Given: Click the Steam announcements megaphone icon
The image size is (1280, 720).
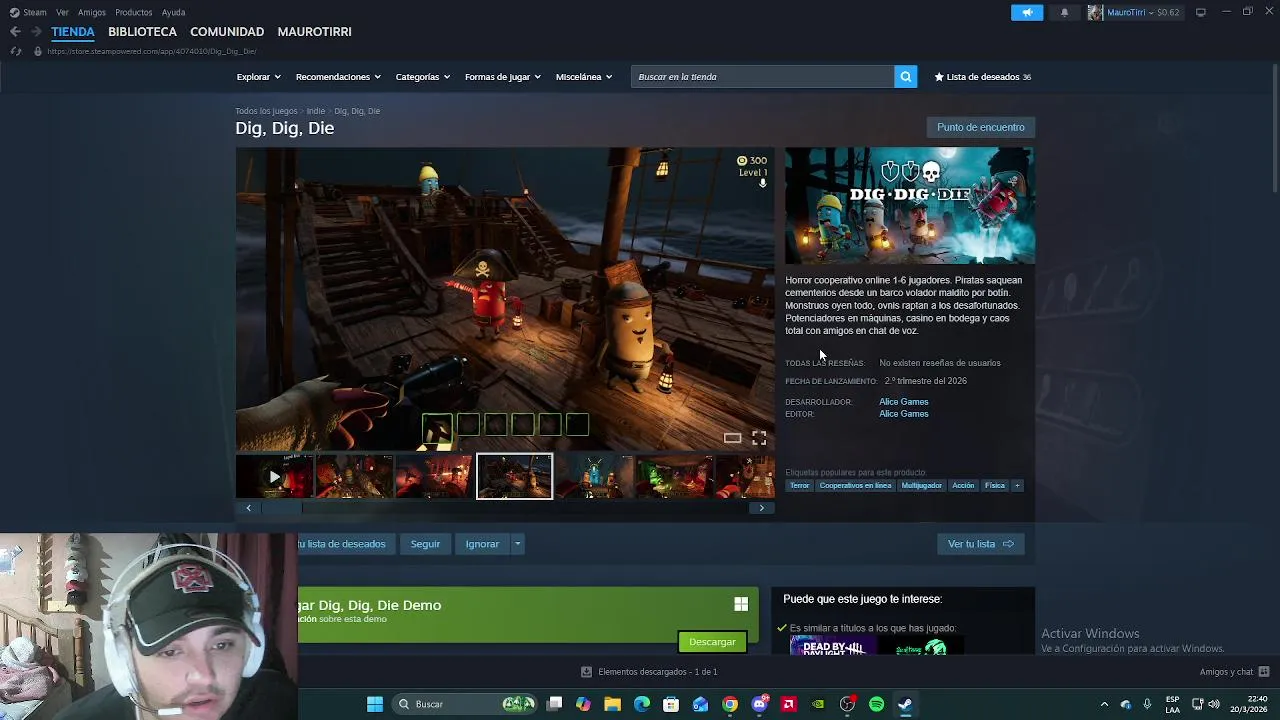Looking at the screenshot, I should tap(1027, 12).
